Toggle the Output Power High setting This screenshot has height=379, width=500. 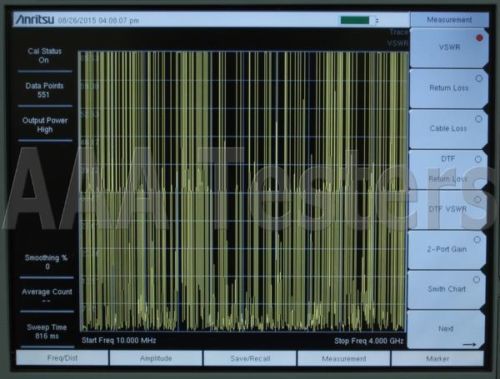click(45, 125)
